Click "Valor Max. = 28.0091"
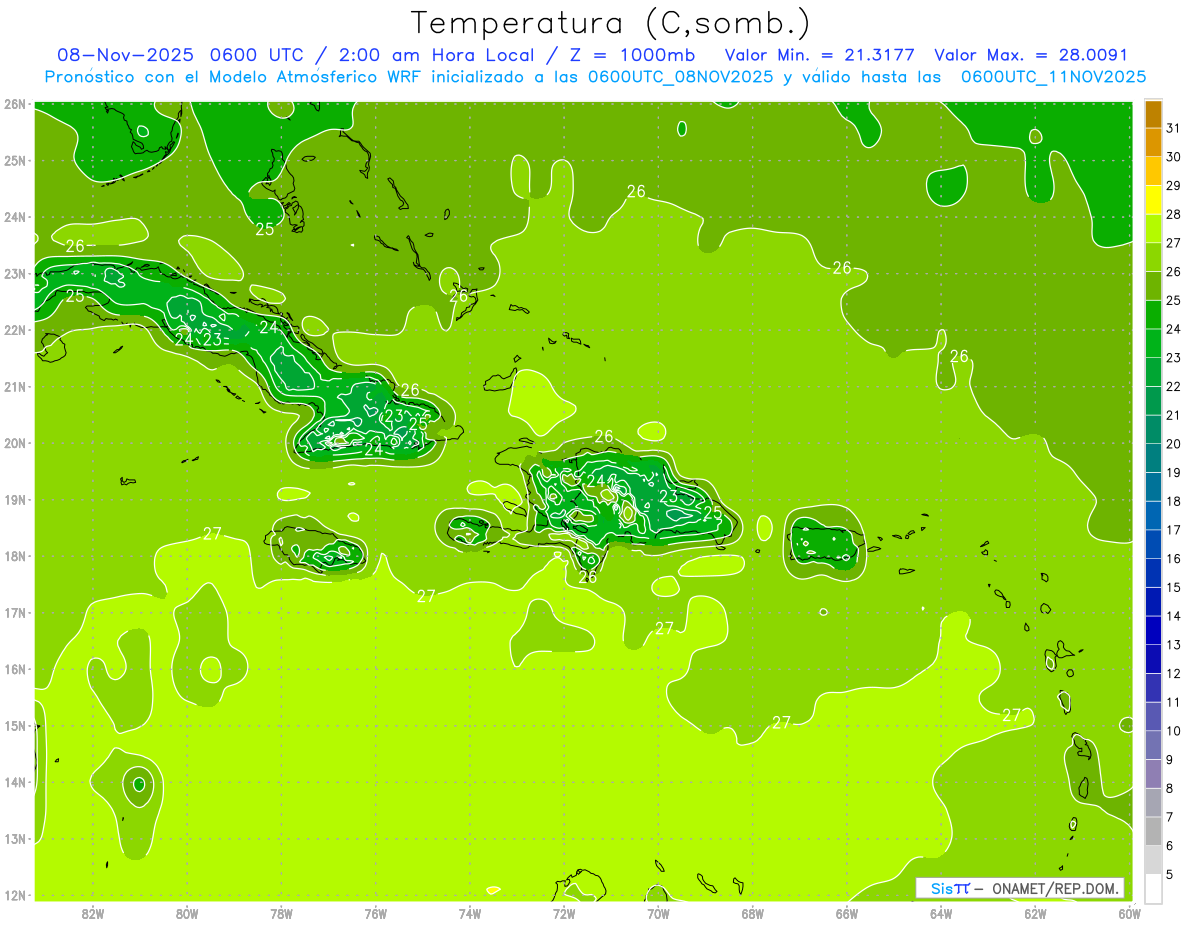This screenshot has width=1200, height=927. click(1031, 56)
